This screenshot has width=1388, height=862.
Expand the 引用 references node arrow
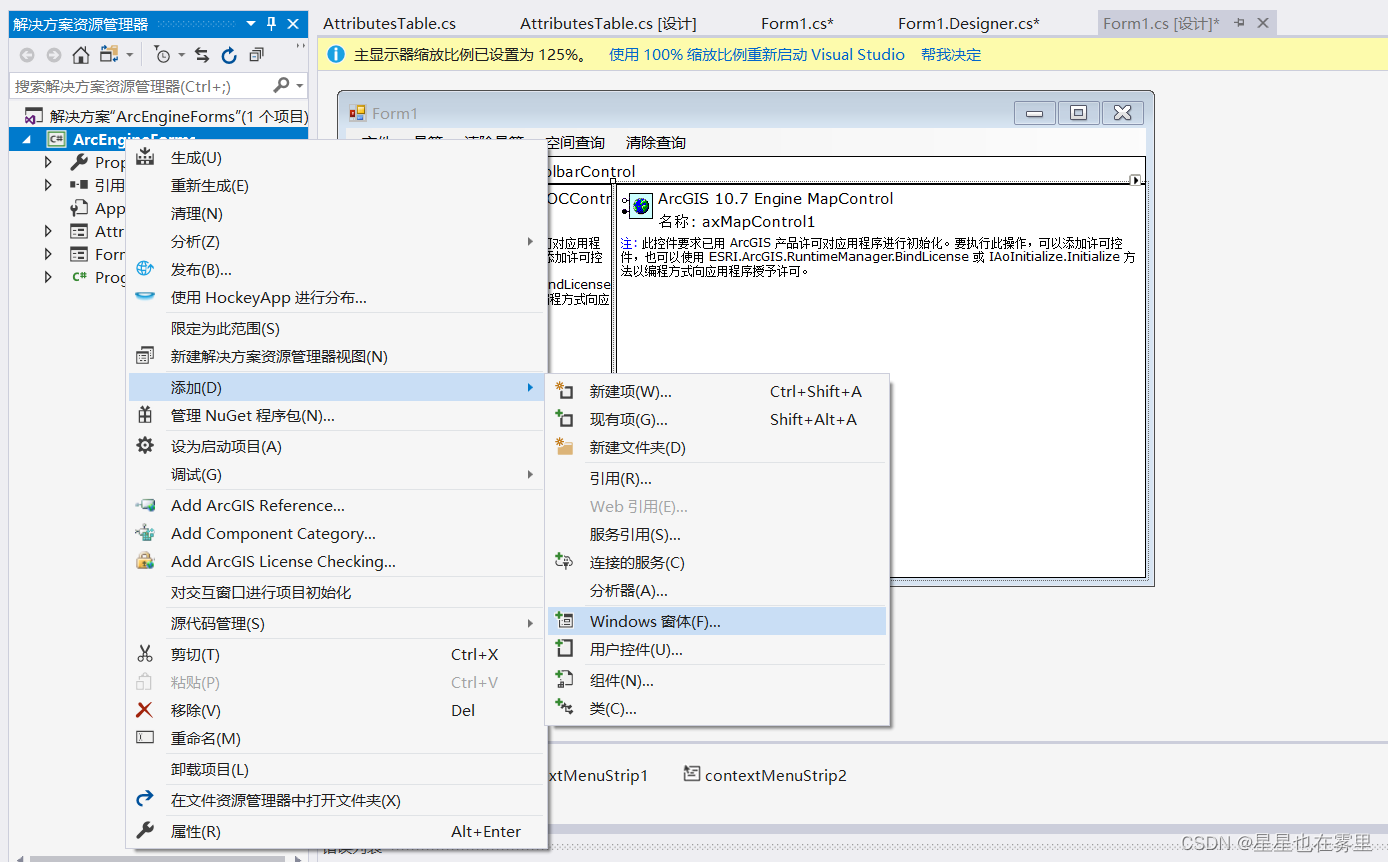point(48,185)
